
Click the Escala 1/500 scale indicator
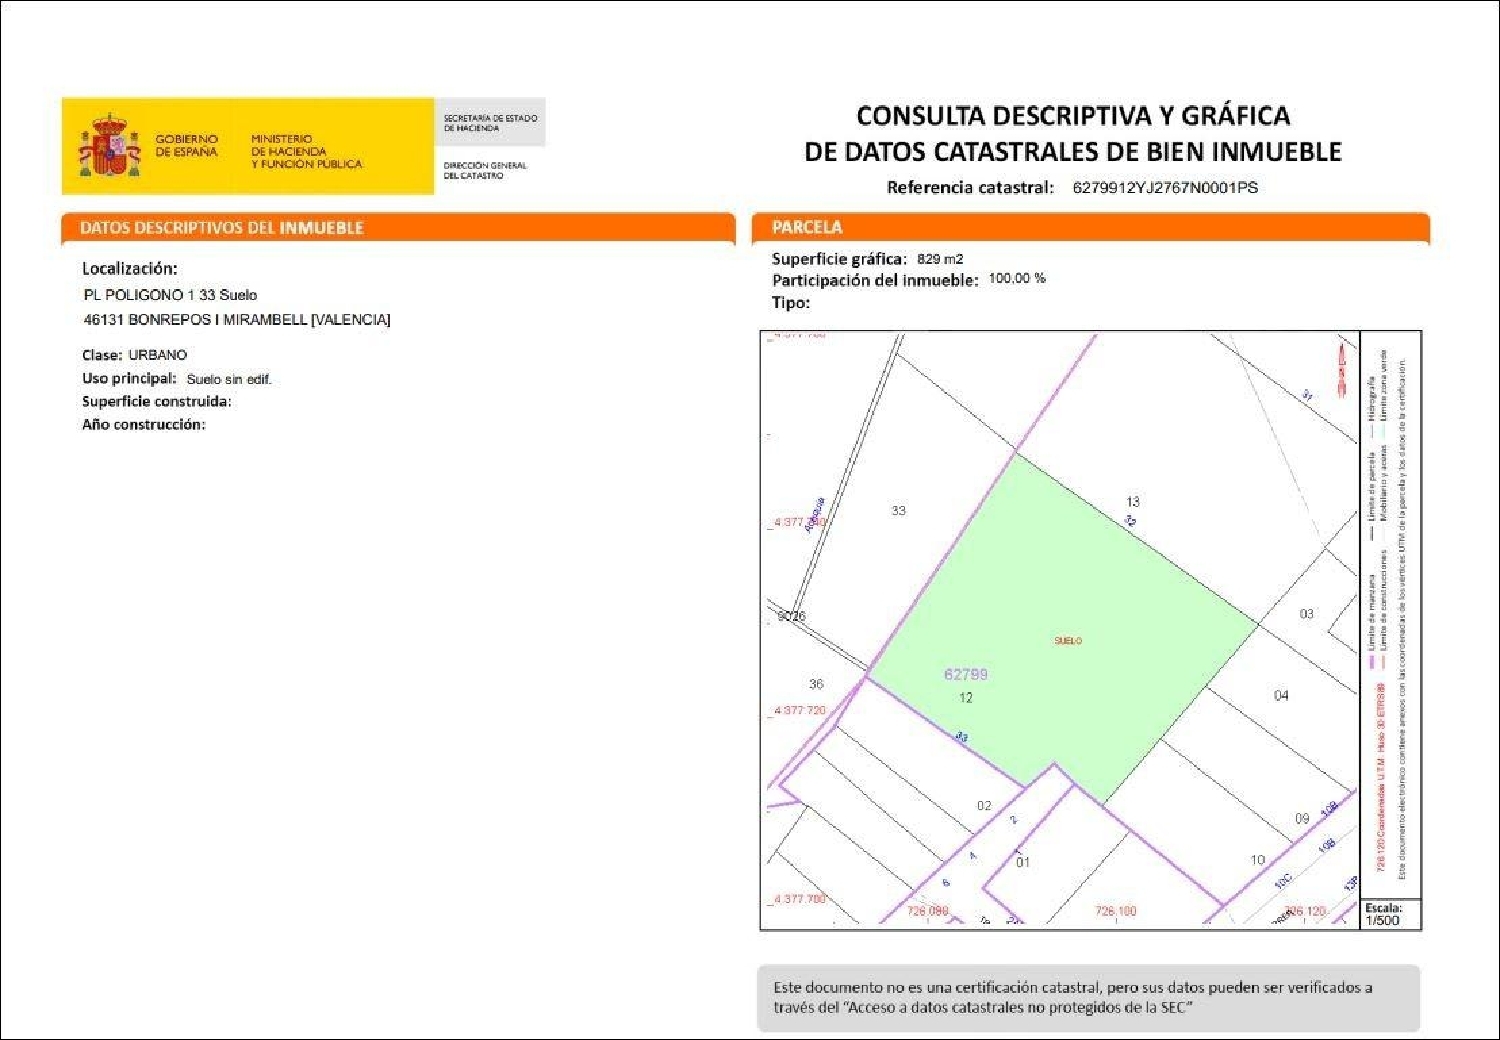pyautogui.click(x=1385, y=913)
